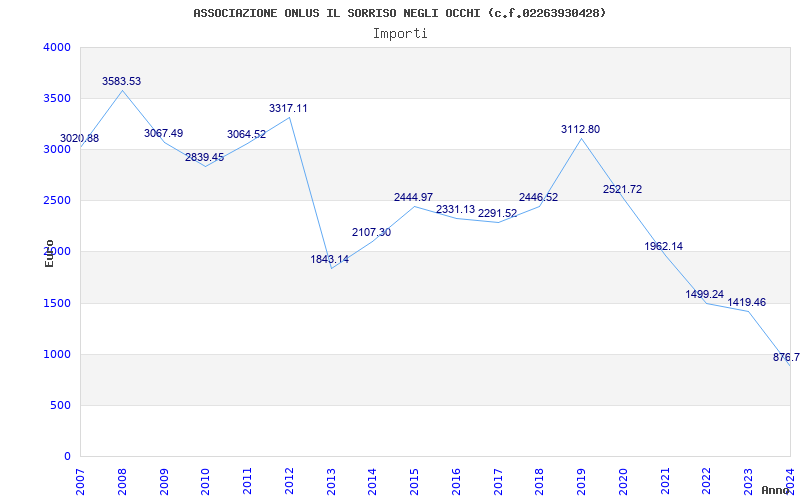
Task: Click the 1419.46 data label
Action: 746,303
